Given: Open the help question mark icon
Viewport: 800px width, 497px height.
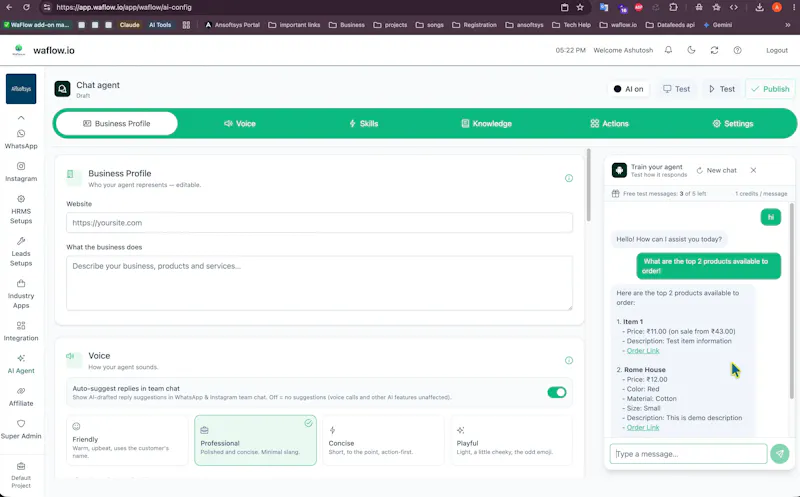Looking at the screenshot, I should tap(737, 50).
